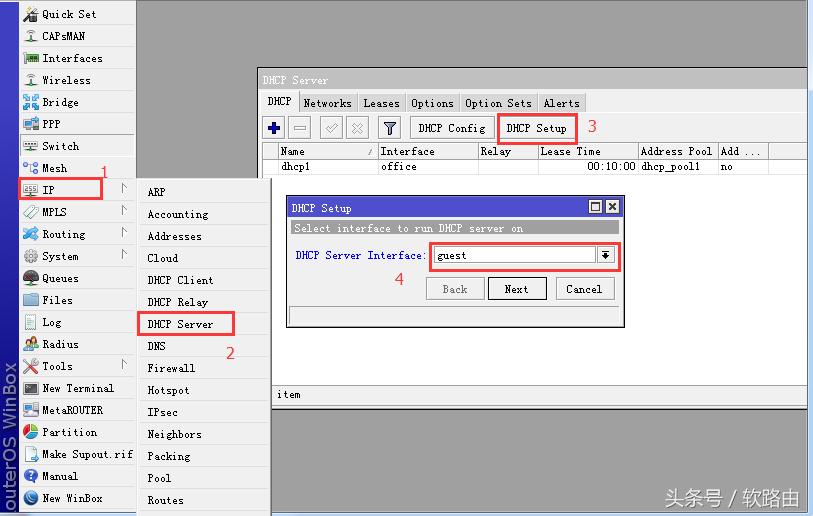The height and width of the screenshot is (516, 813).
Task: Open filter with funnel icon
Action: coord(389,128)
